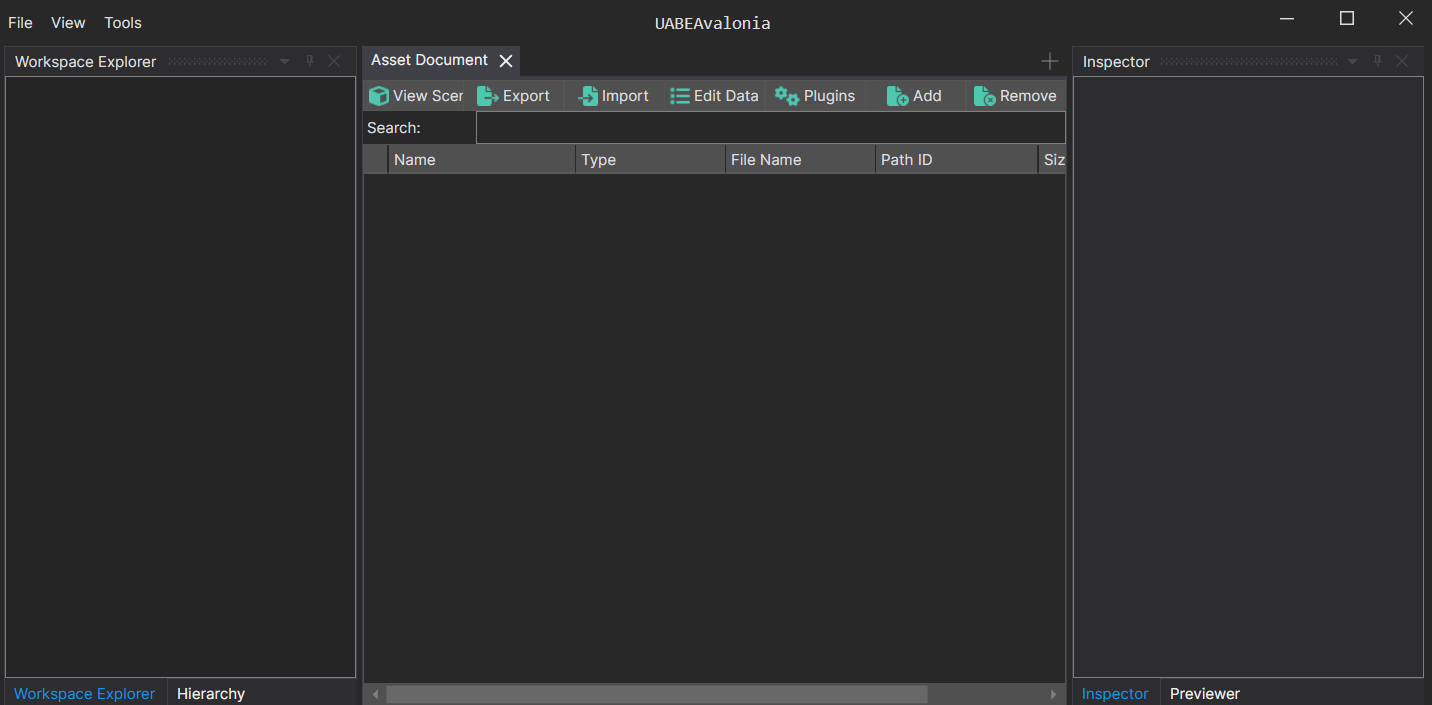1432x705 pixels.
Task: Close the Asset Document tab
Action: [x=506, y=61]
